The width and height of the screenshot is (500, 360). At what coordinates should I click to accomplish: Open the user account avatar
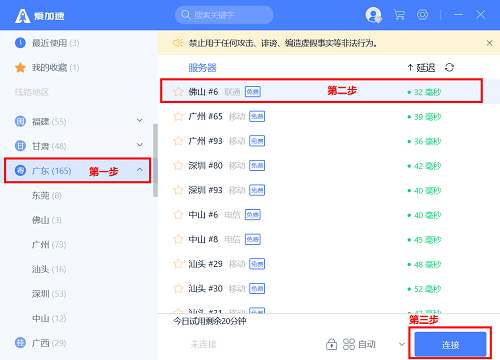(x=373, y=15)
